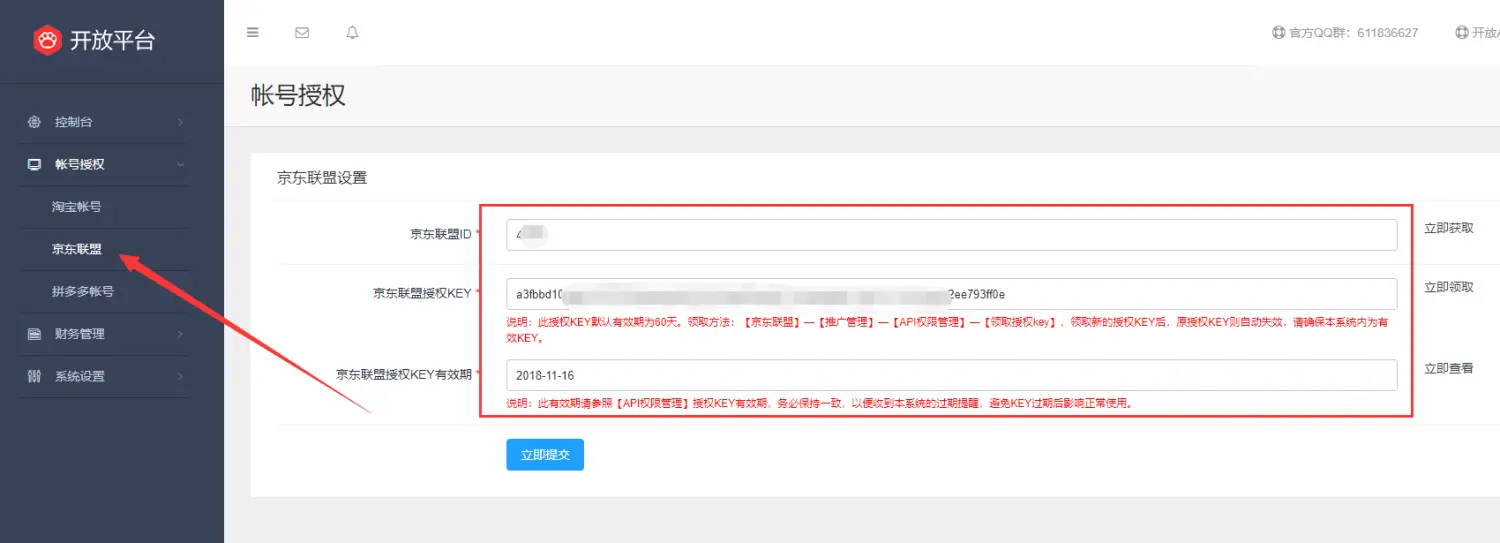Open the 系统设置 menu item
The width and height of the screenshot is (1500, 543).
pyautogui.click(x=106, y=377)
